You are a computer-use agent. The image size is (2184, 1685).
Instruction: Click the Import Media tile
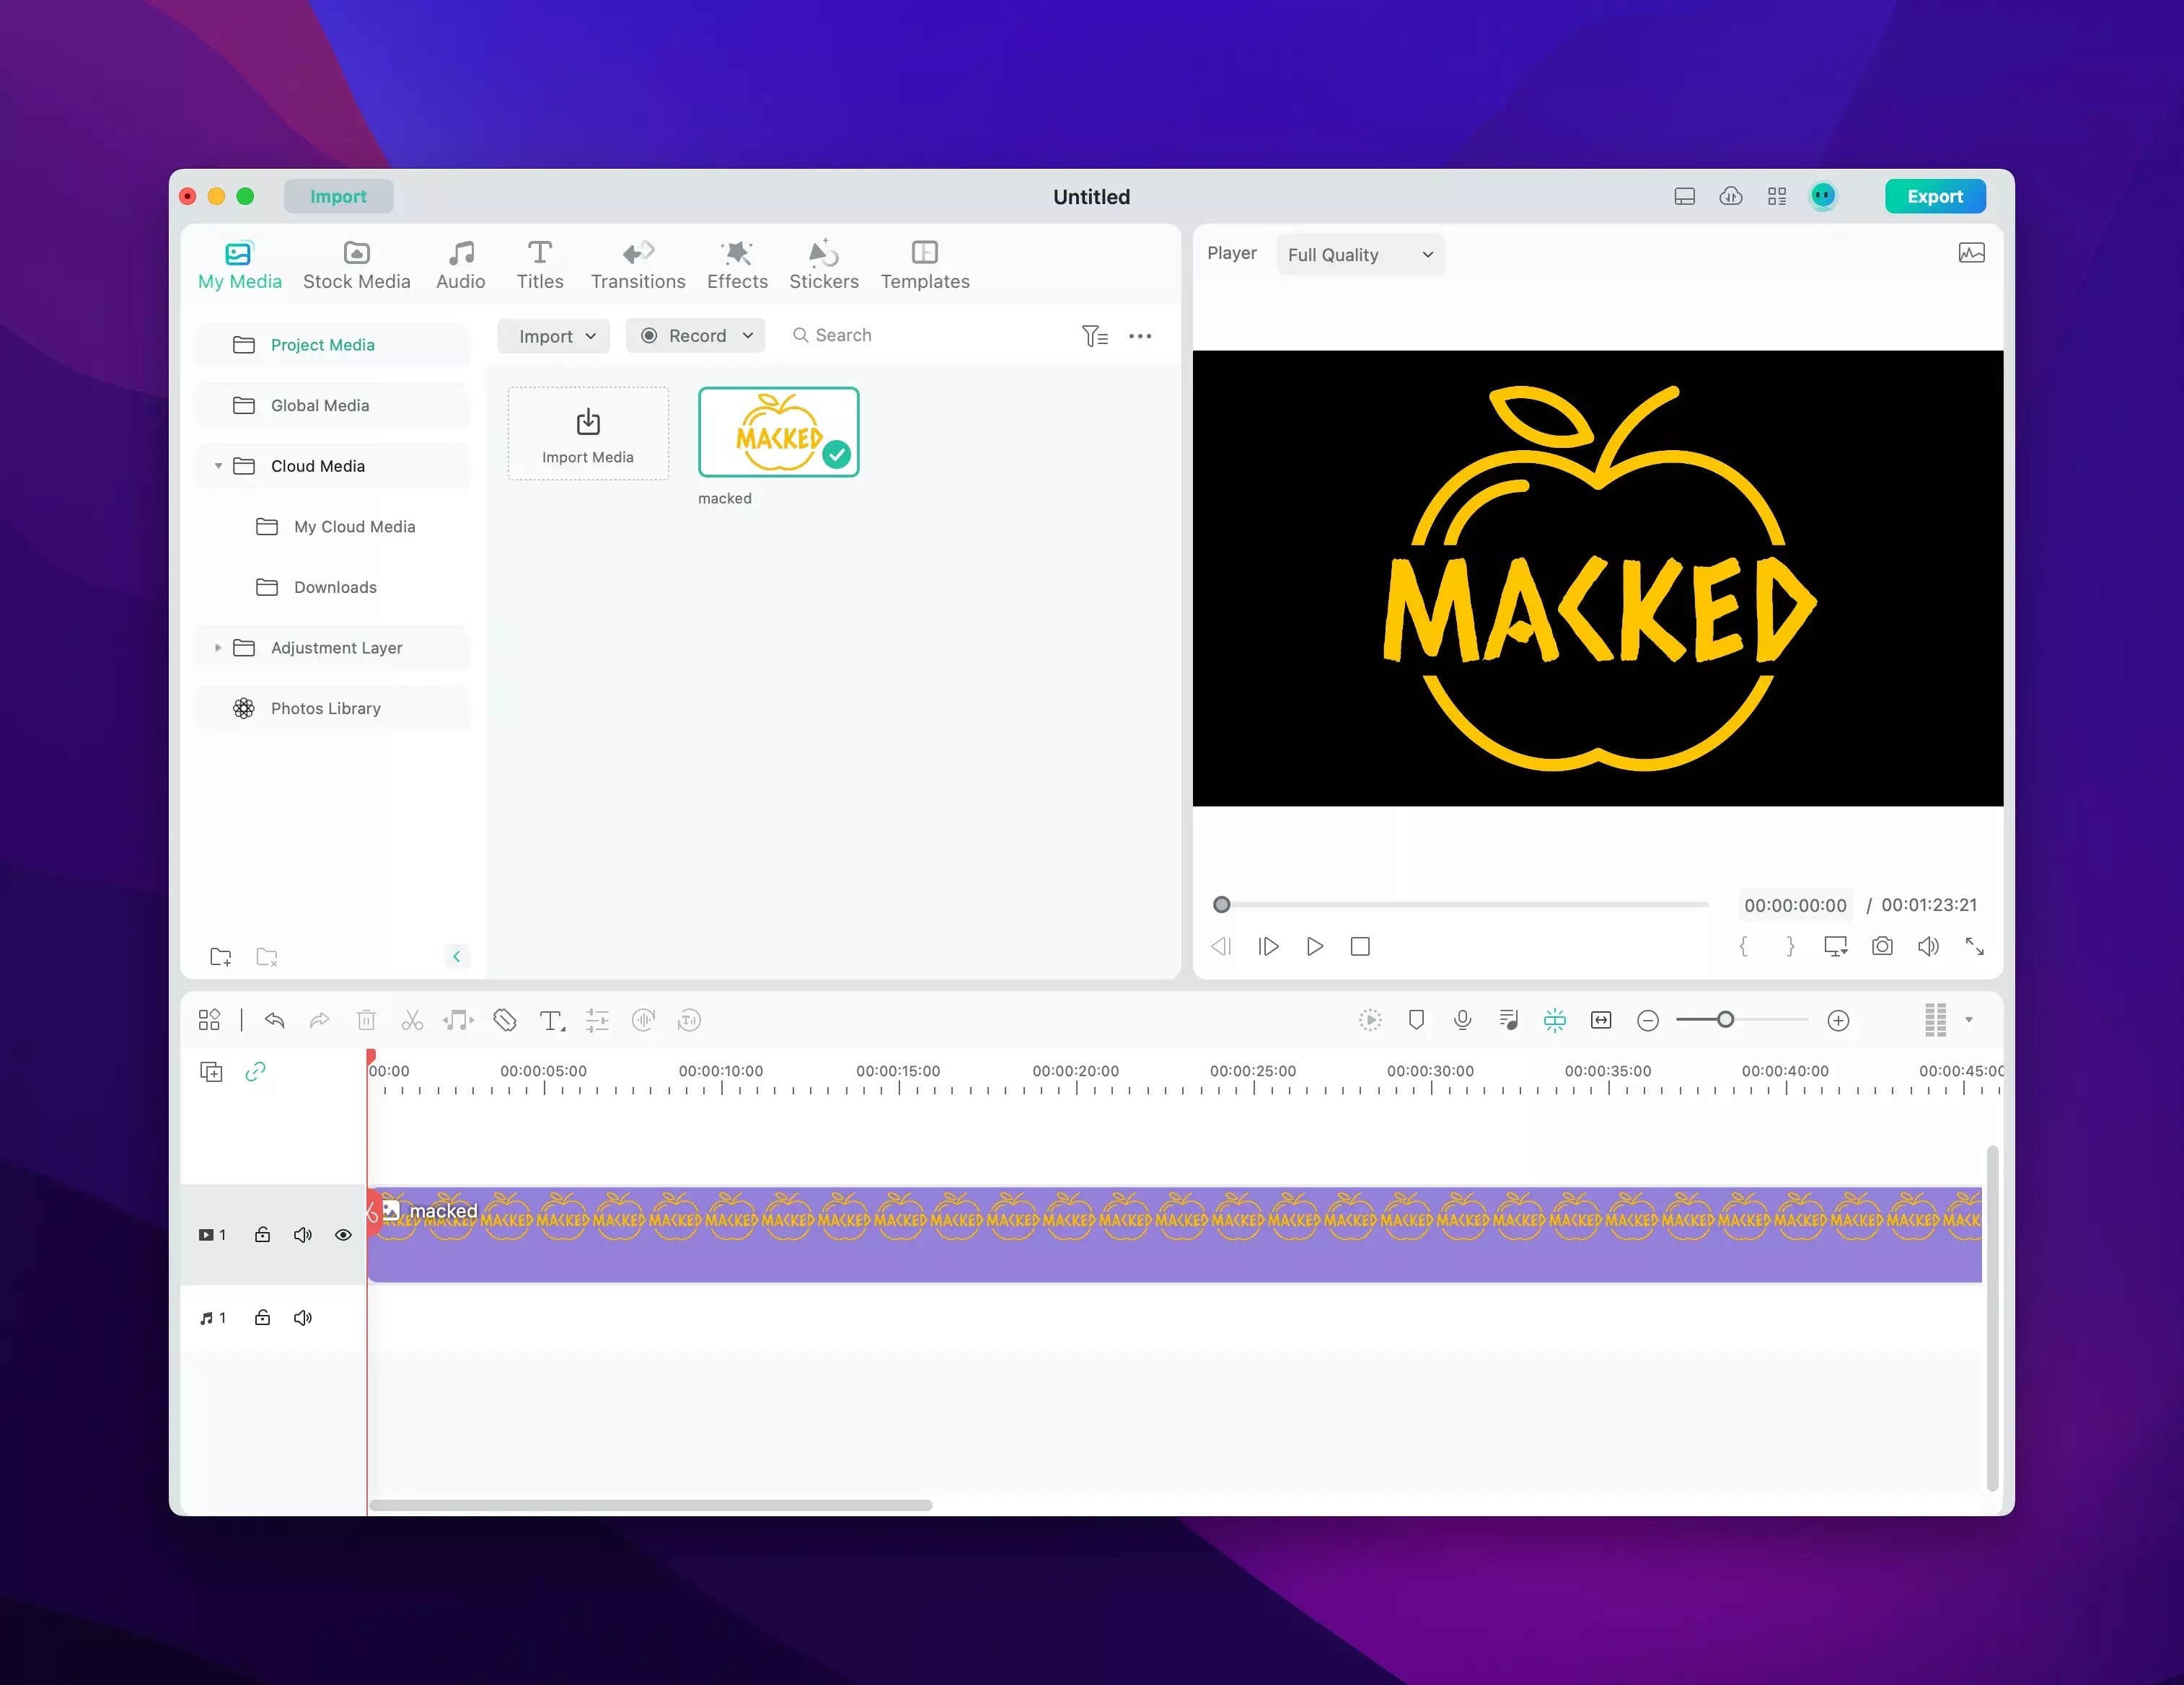click(x=588, y=434)
